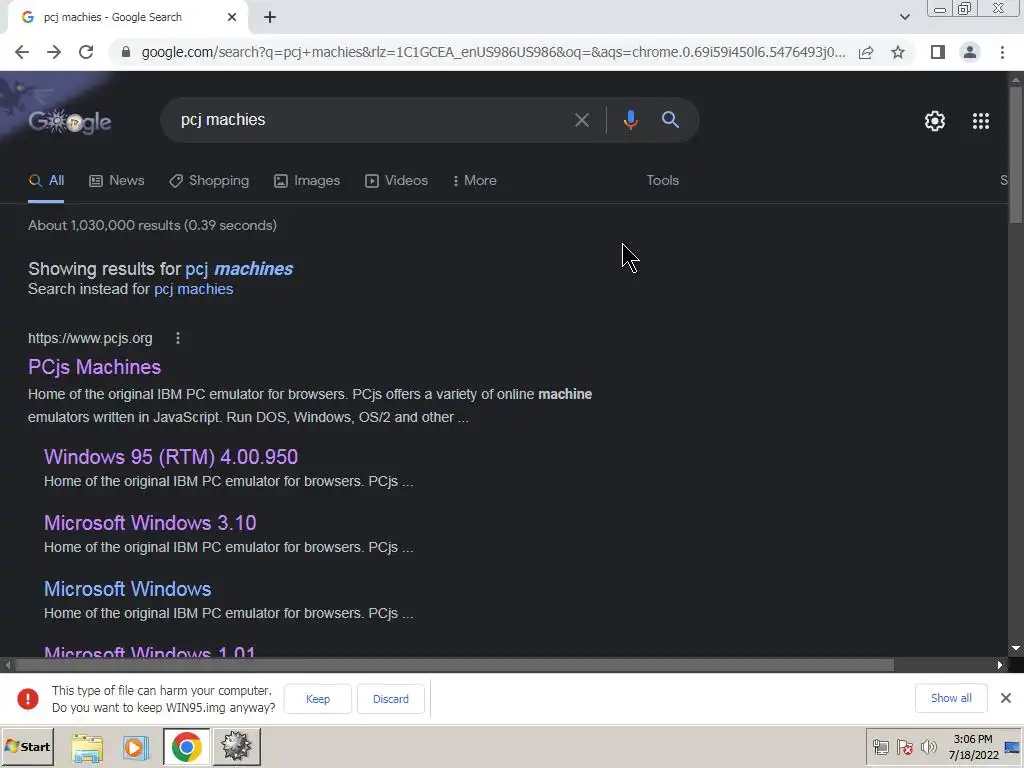The image size is (1024, 768).
Task: Click the https://www.pcjs.org URL text
Action: 90,338
